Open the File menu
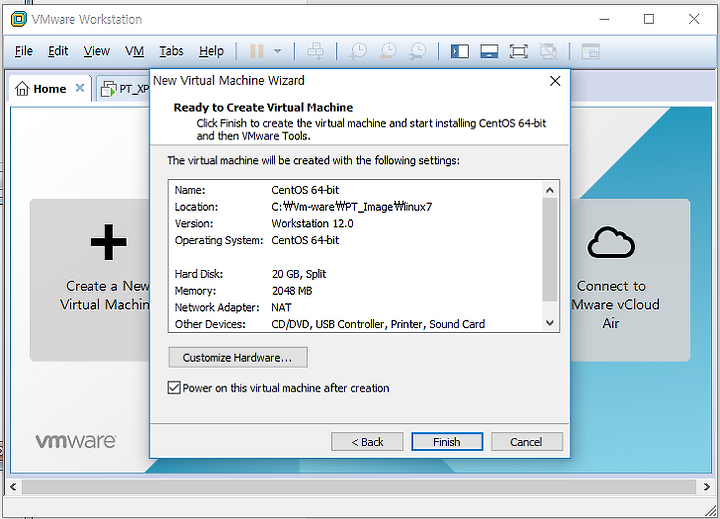This screenshot has height=519, width=720. (x=23, y=51)
